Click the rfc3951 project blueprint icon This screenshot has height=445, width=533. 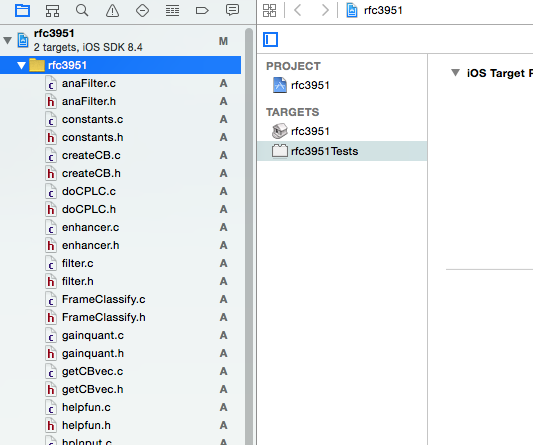280,85
